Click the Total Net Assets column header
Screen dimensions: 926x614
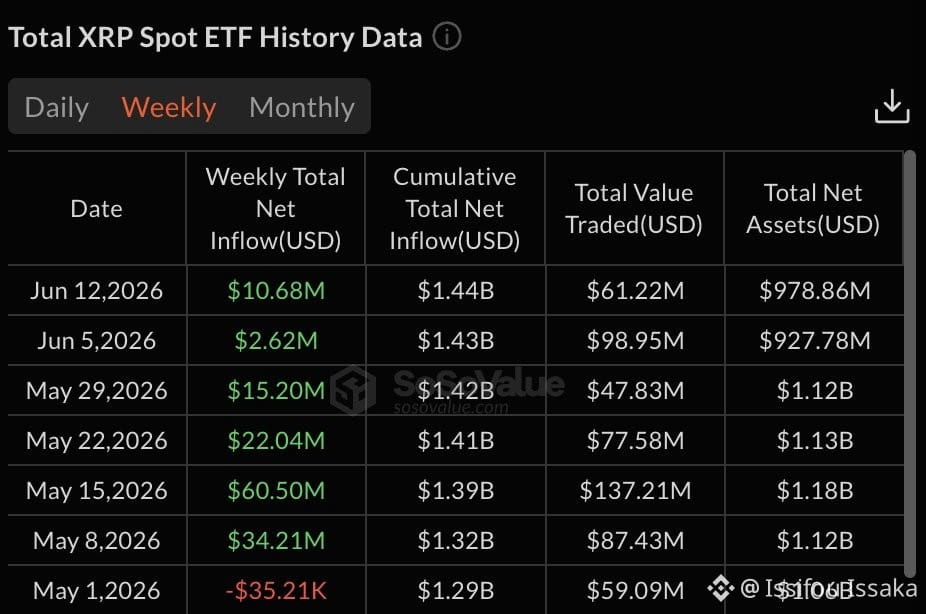(813, 209)
